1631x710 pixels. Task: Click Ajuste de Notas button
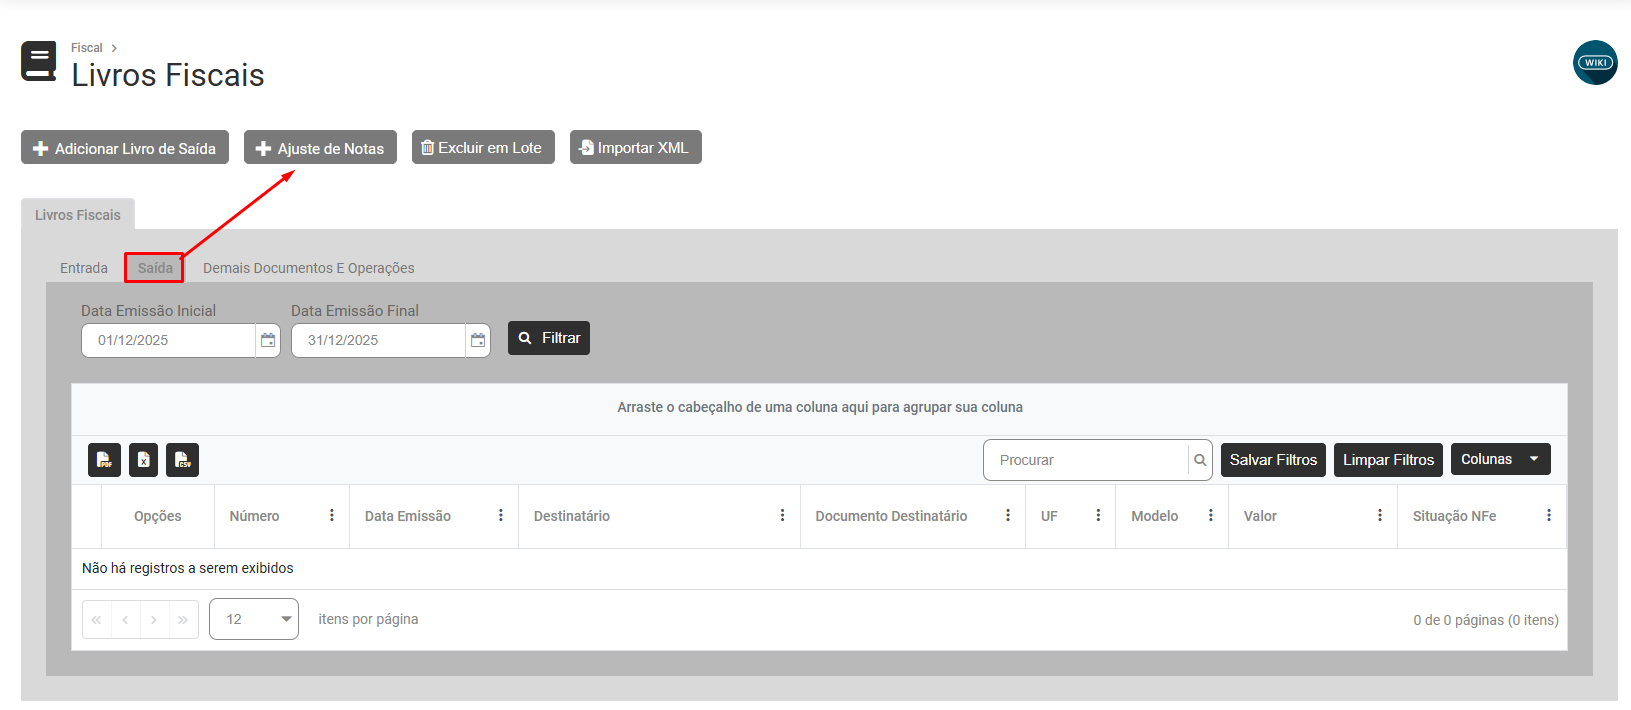(320, 148)
